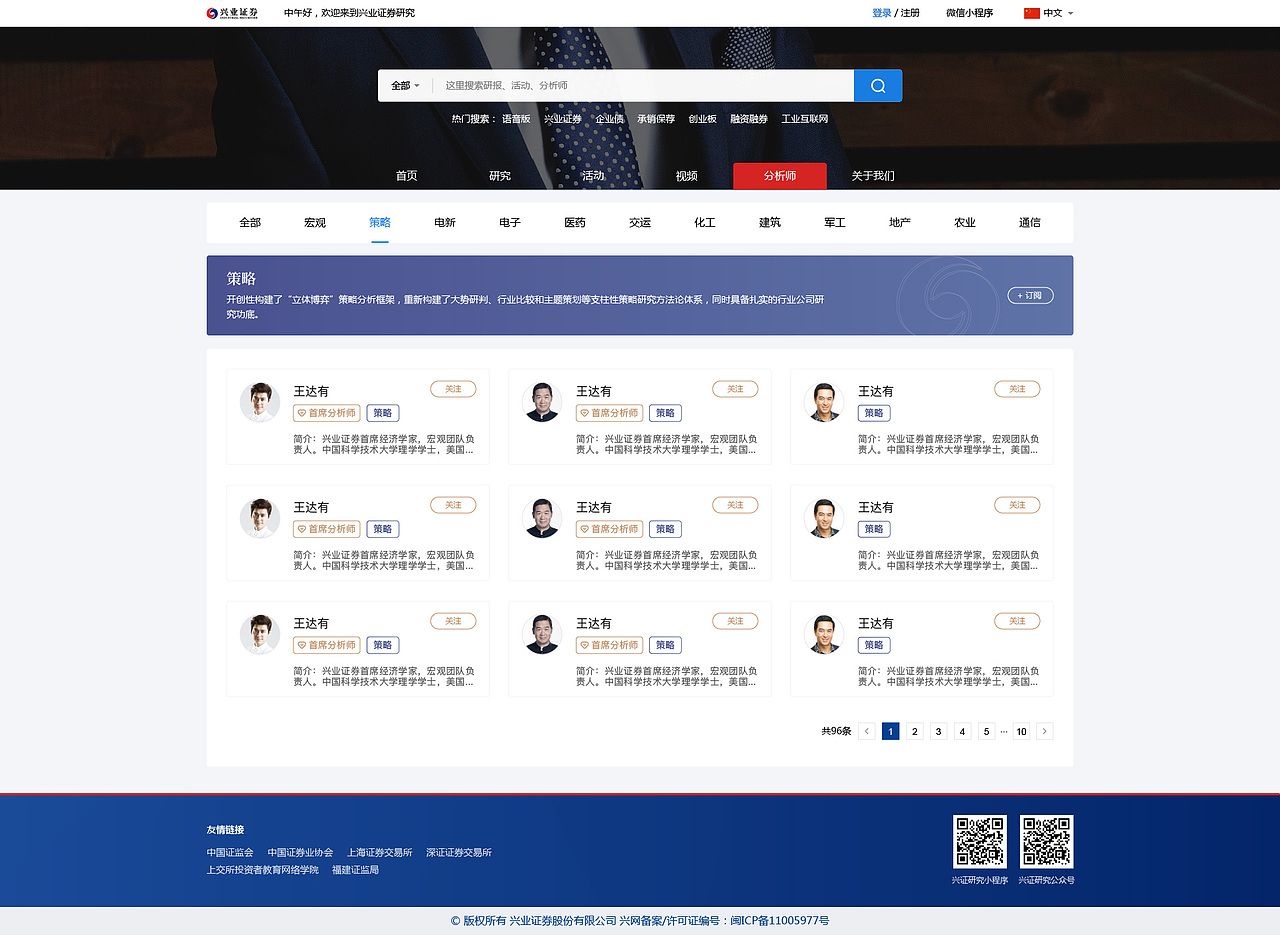Viewport: 1280px width, 935px height.
Task: Click 关注 on the top-left analyst card
Action: tap(453, 389)
